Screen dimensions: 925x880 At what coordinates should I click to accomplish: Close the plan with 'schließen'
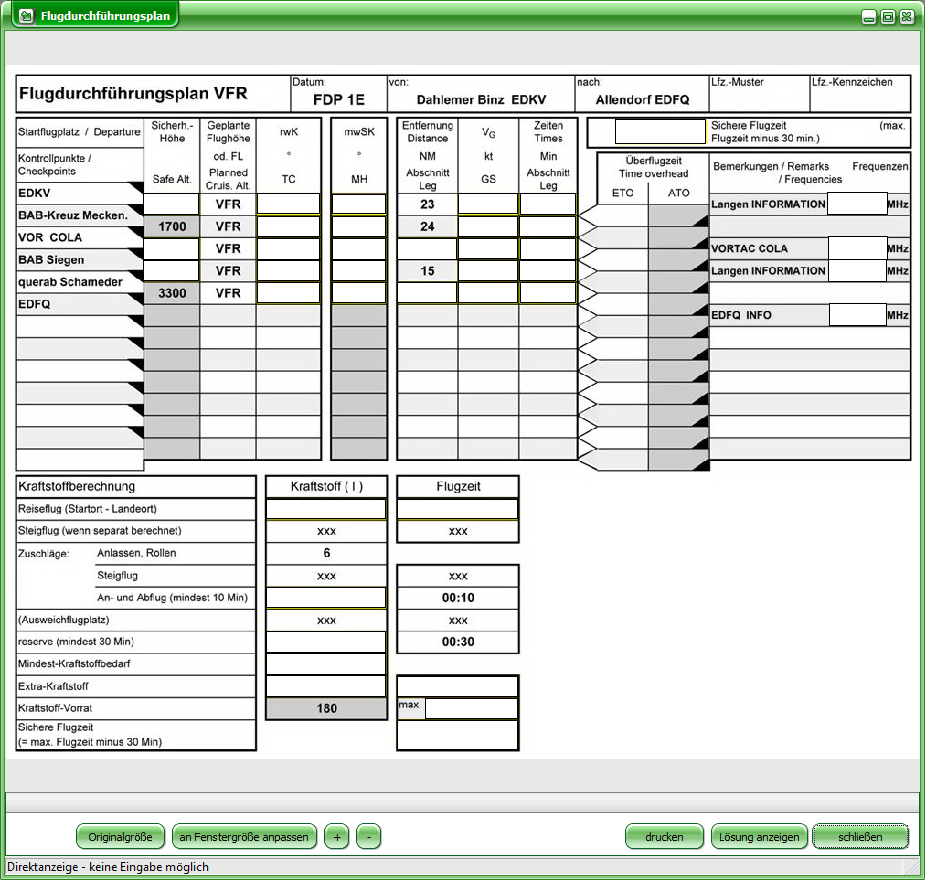[860, 836]
